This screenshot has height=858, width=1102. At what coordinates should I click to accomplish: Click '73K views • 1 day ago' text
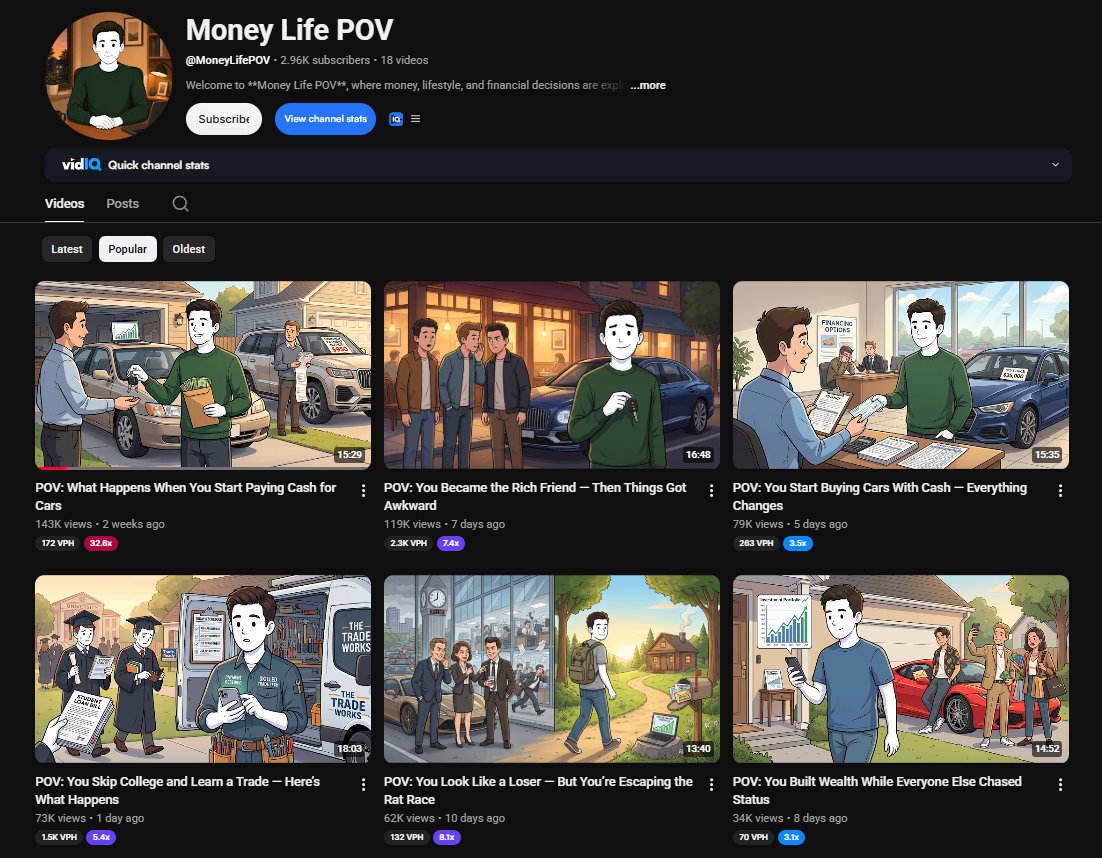point(89,818)
